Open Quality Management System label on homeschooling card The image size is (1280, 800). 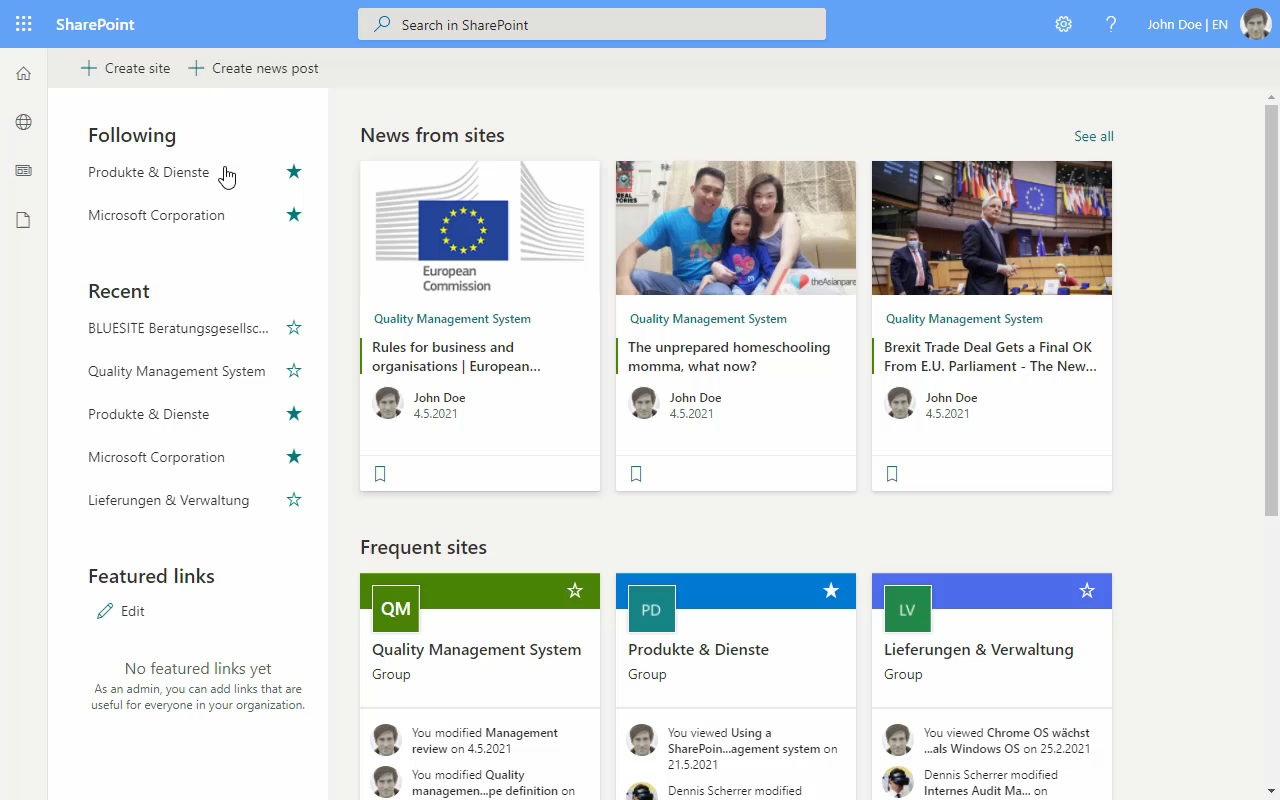click(x=708, y=319)
